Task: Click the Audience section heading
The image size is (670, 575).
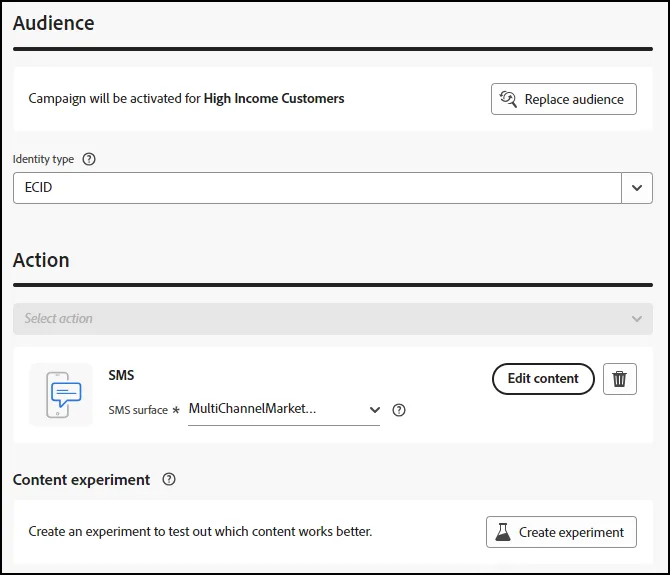Action: coord(53,23)
